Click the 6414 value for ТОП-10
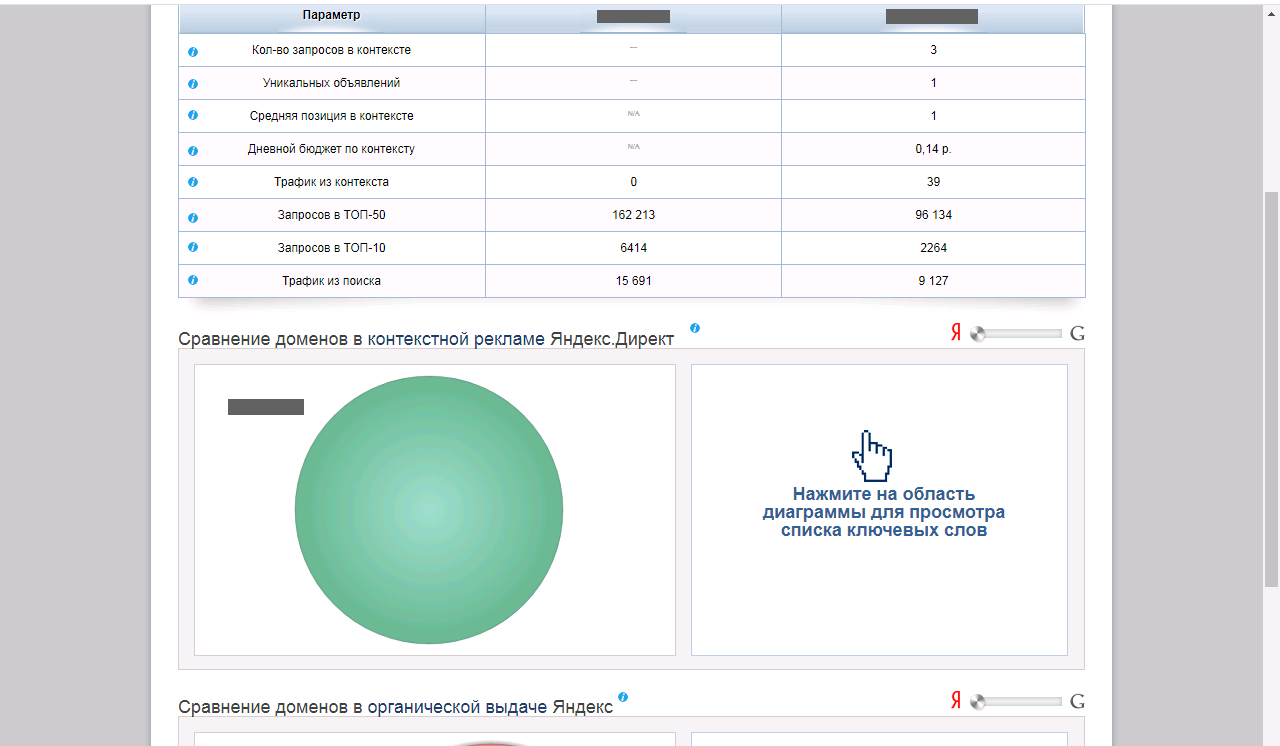The width and height of the screenshot is (1280, 746). (634, 248)
